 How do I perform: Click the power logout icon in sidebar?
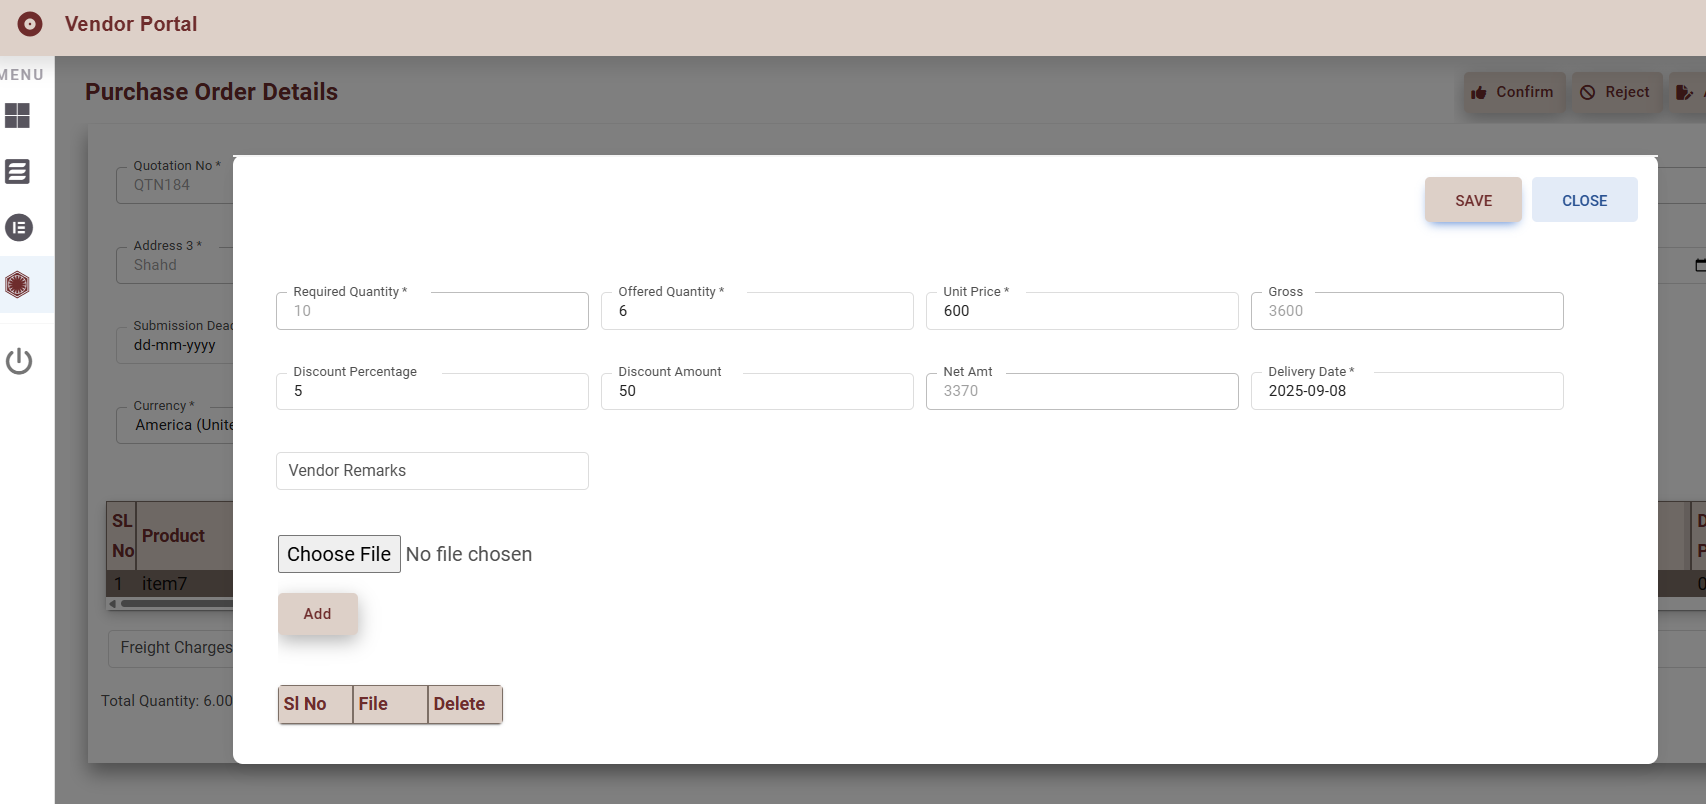[18, 361]
